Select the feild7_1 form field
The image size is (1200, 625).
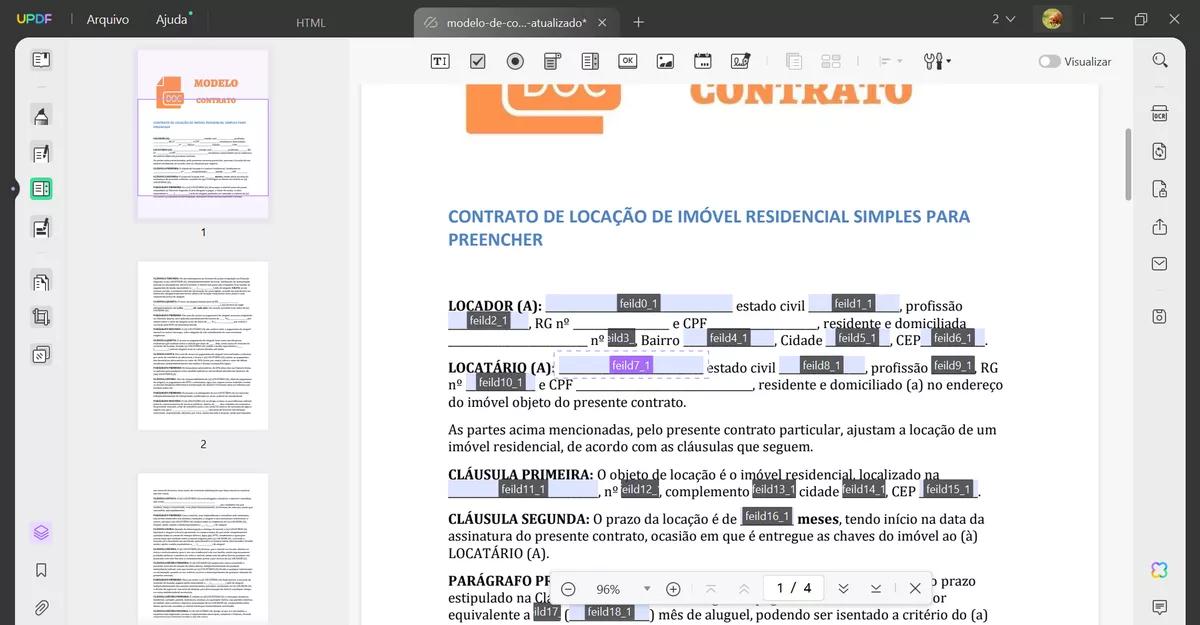pos(631,366)
